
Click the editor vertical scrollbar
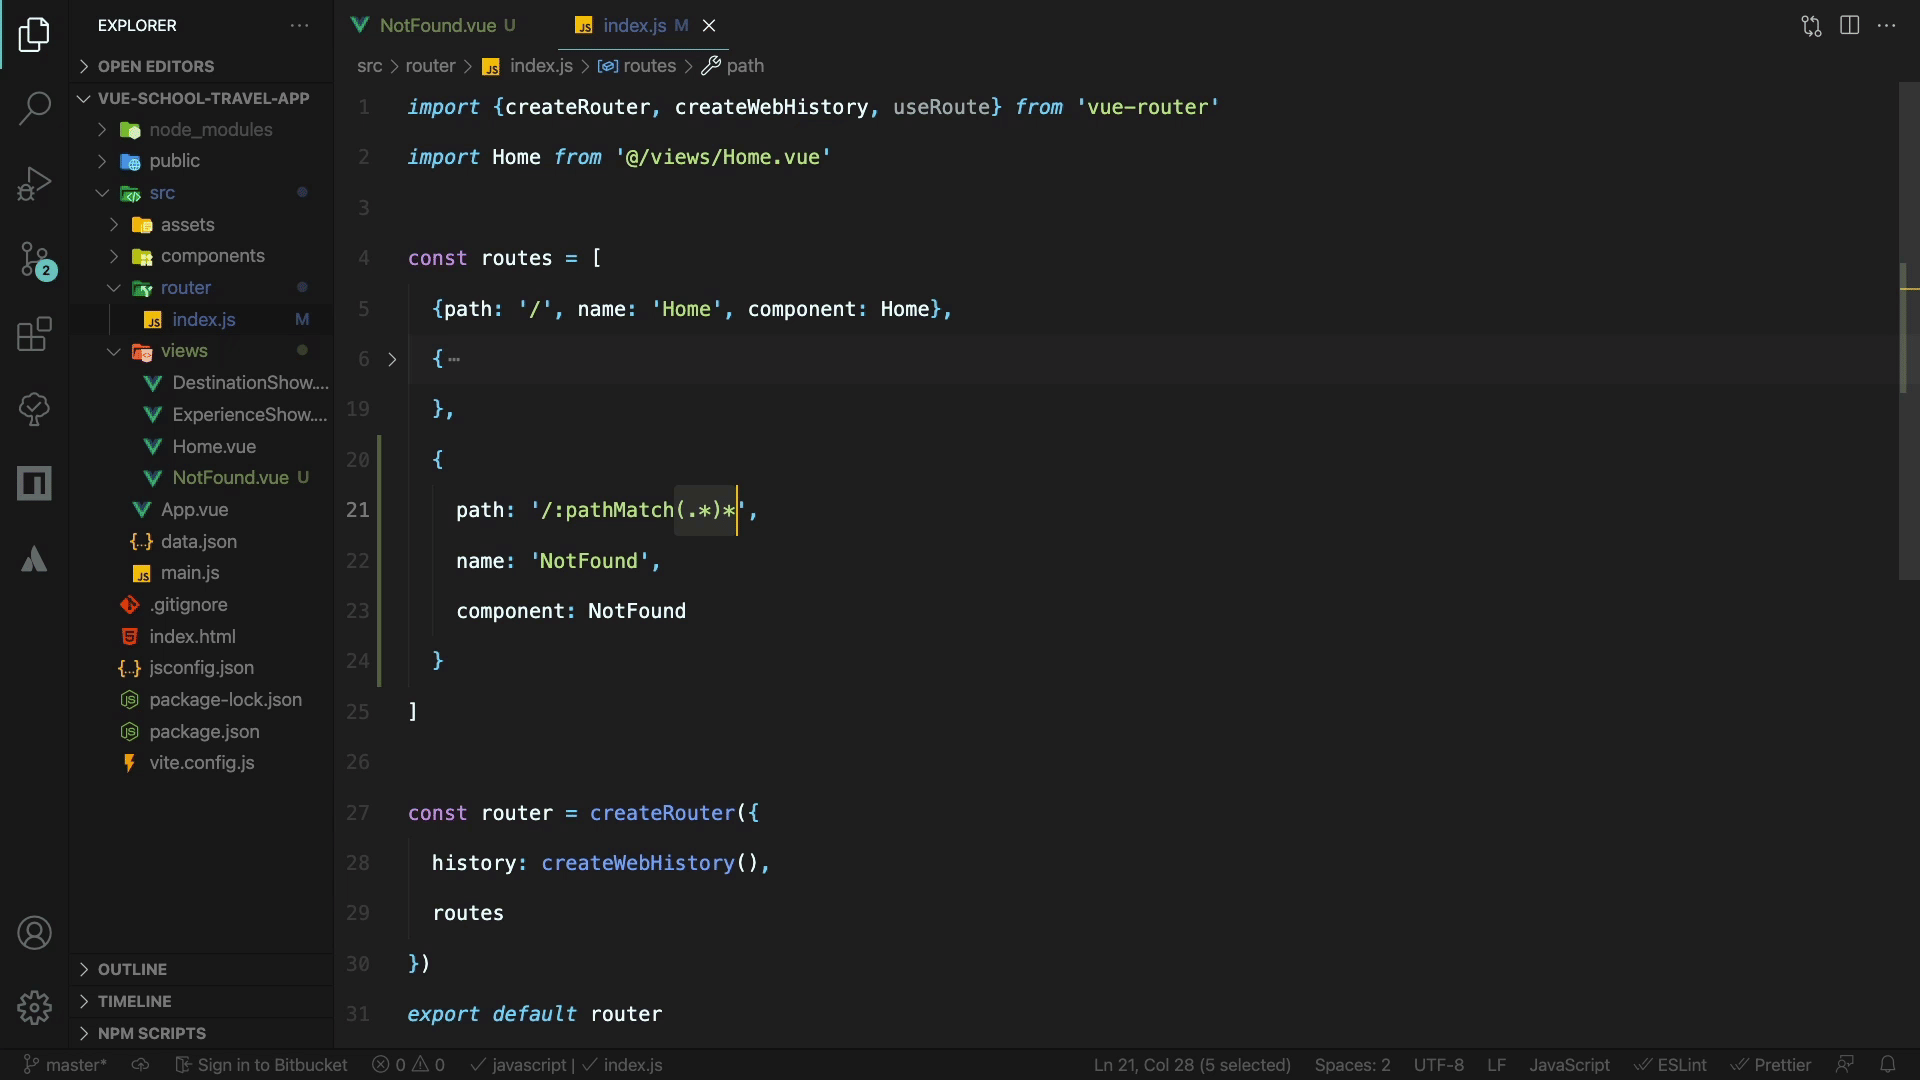click(x=1908, y=330)
